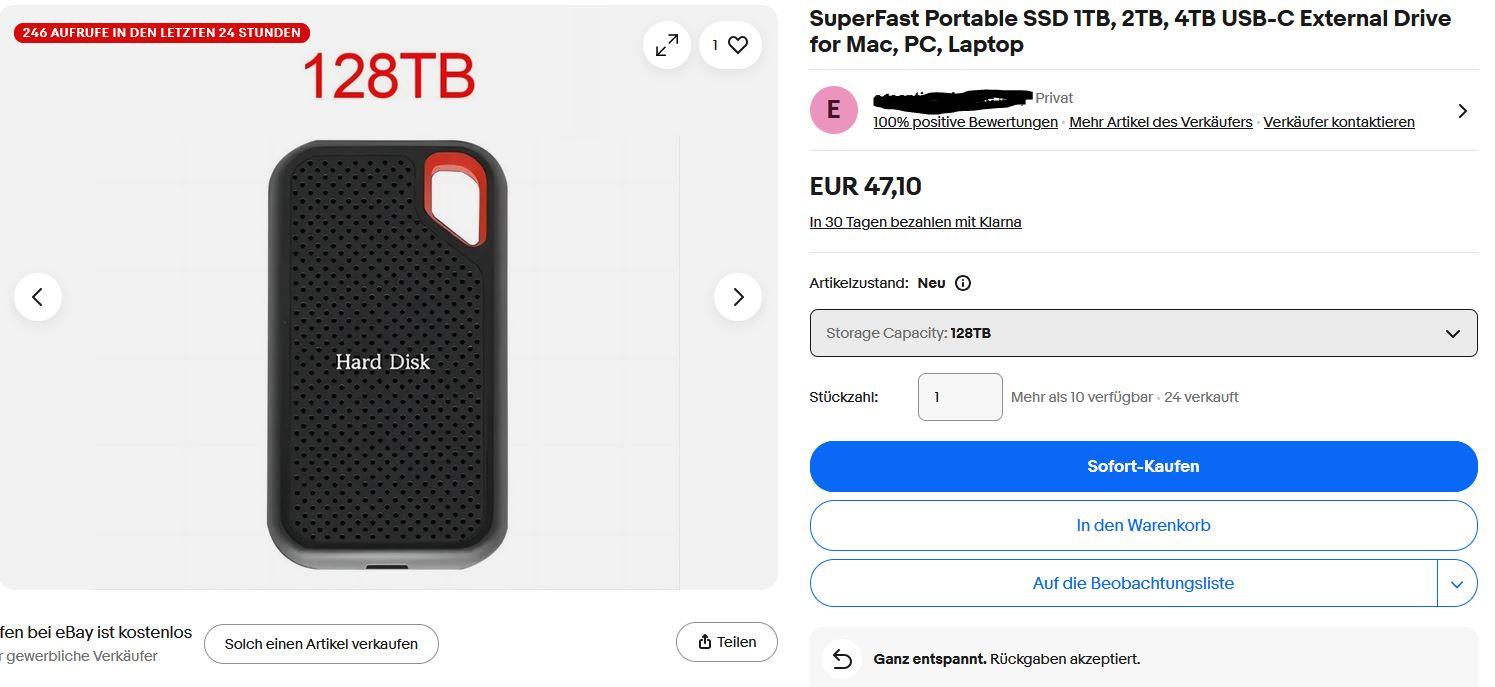Viewport: 1495px width, 687px height.
Task: Click the Artikelzustand info icon
Action: point(961,283)
